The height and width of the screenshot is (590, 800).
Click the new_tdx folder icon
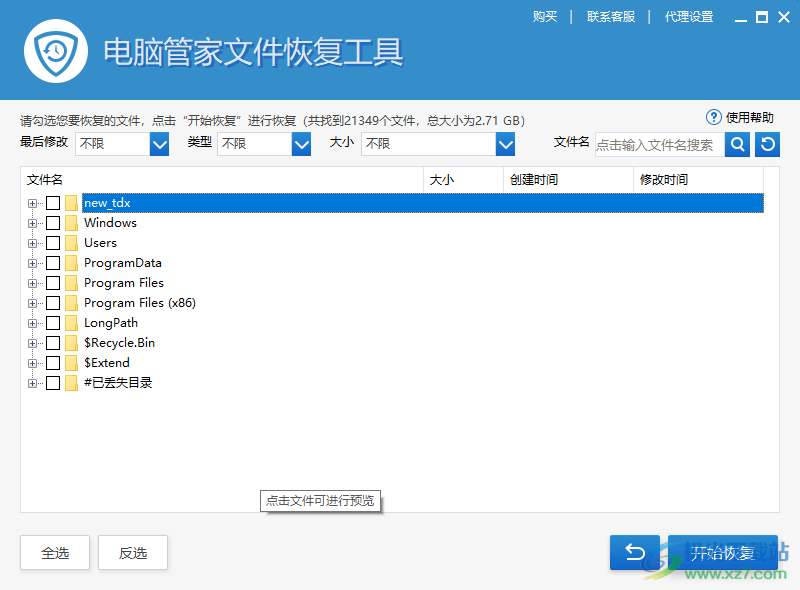71,203
